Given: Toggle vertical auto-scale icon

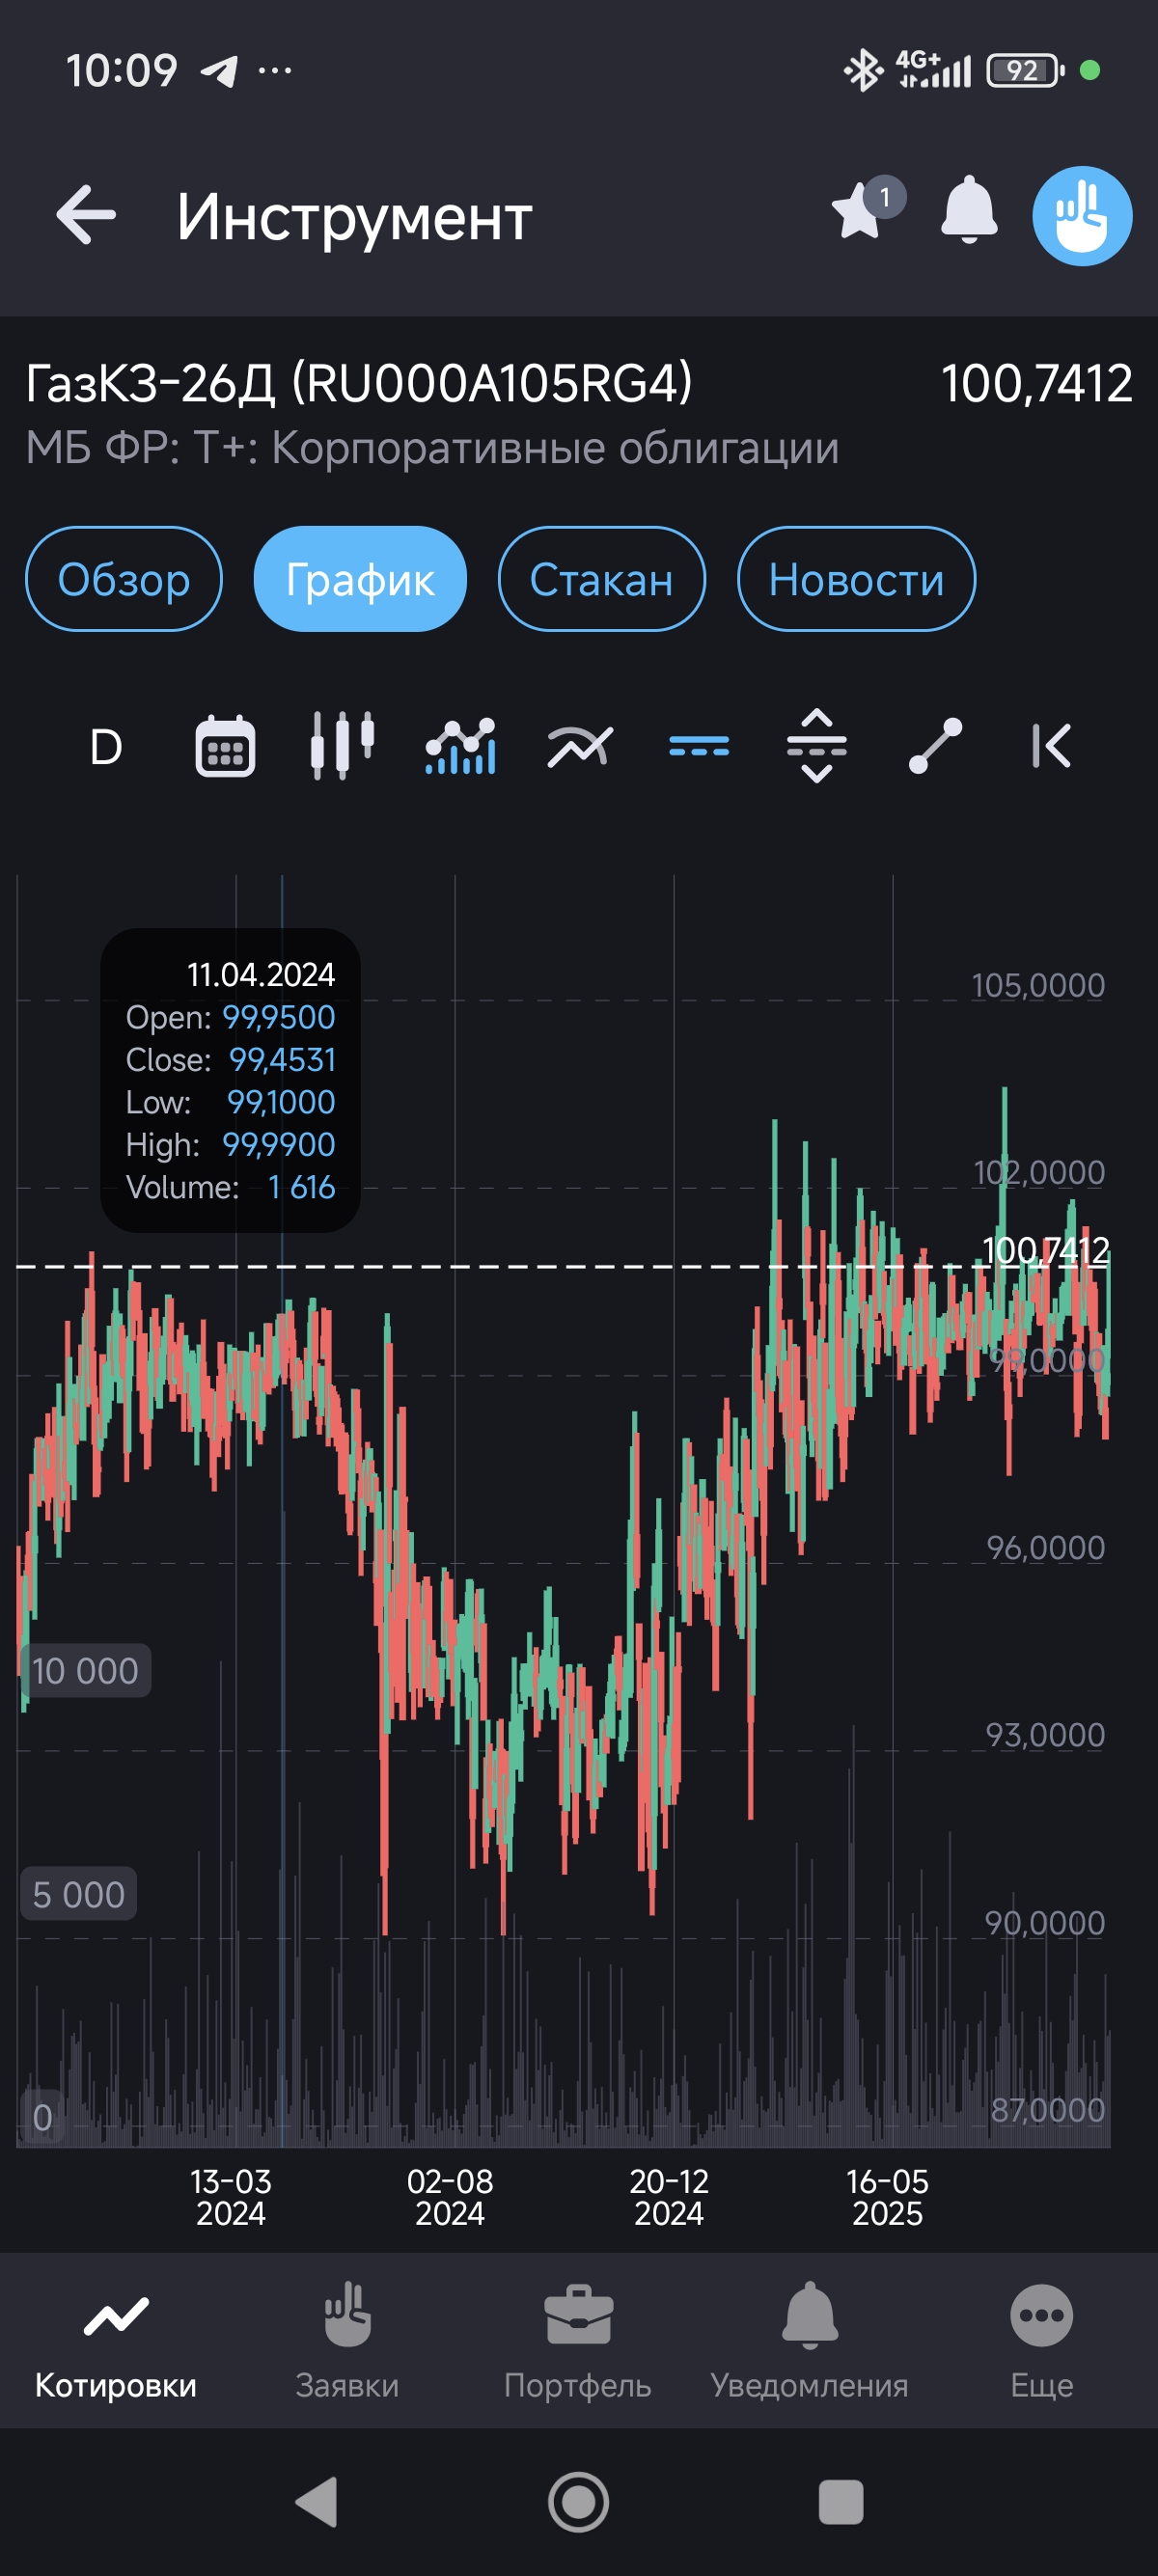Looking at the screenshot, I should pos(816,746).
